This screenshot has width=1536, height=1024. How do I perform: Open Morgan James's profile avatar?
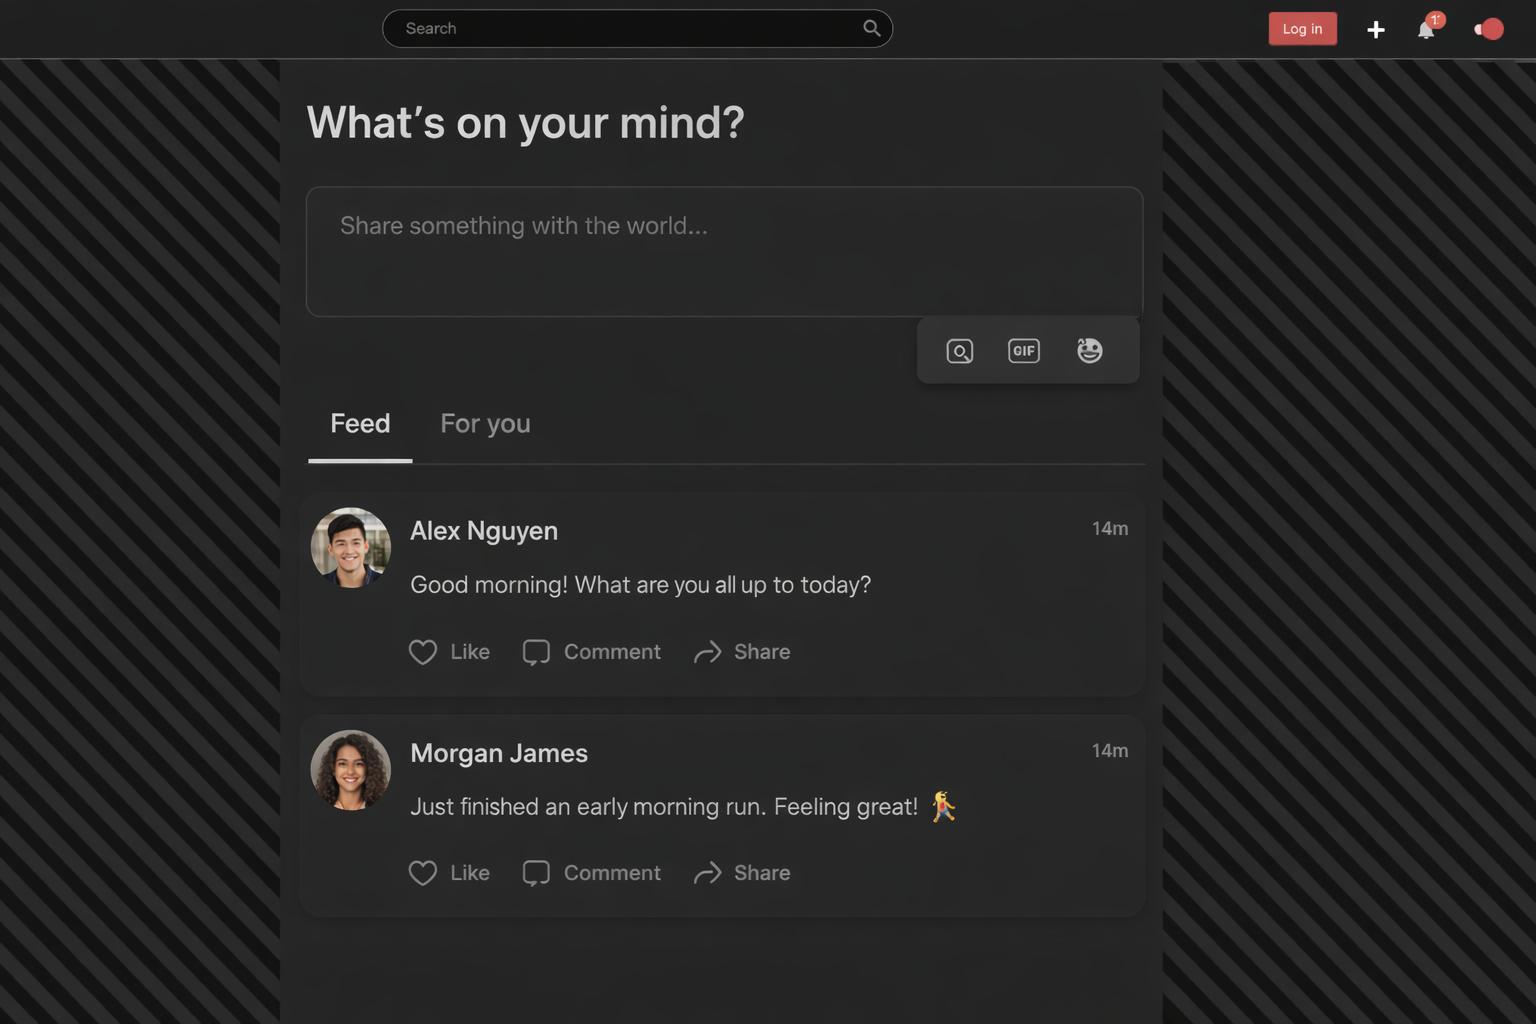(350, 770)
